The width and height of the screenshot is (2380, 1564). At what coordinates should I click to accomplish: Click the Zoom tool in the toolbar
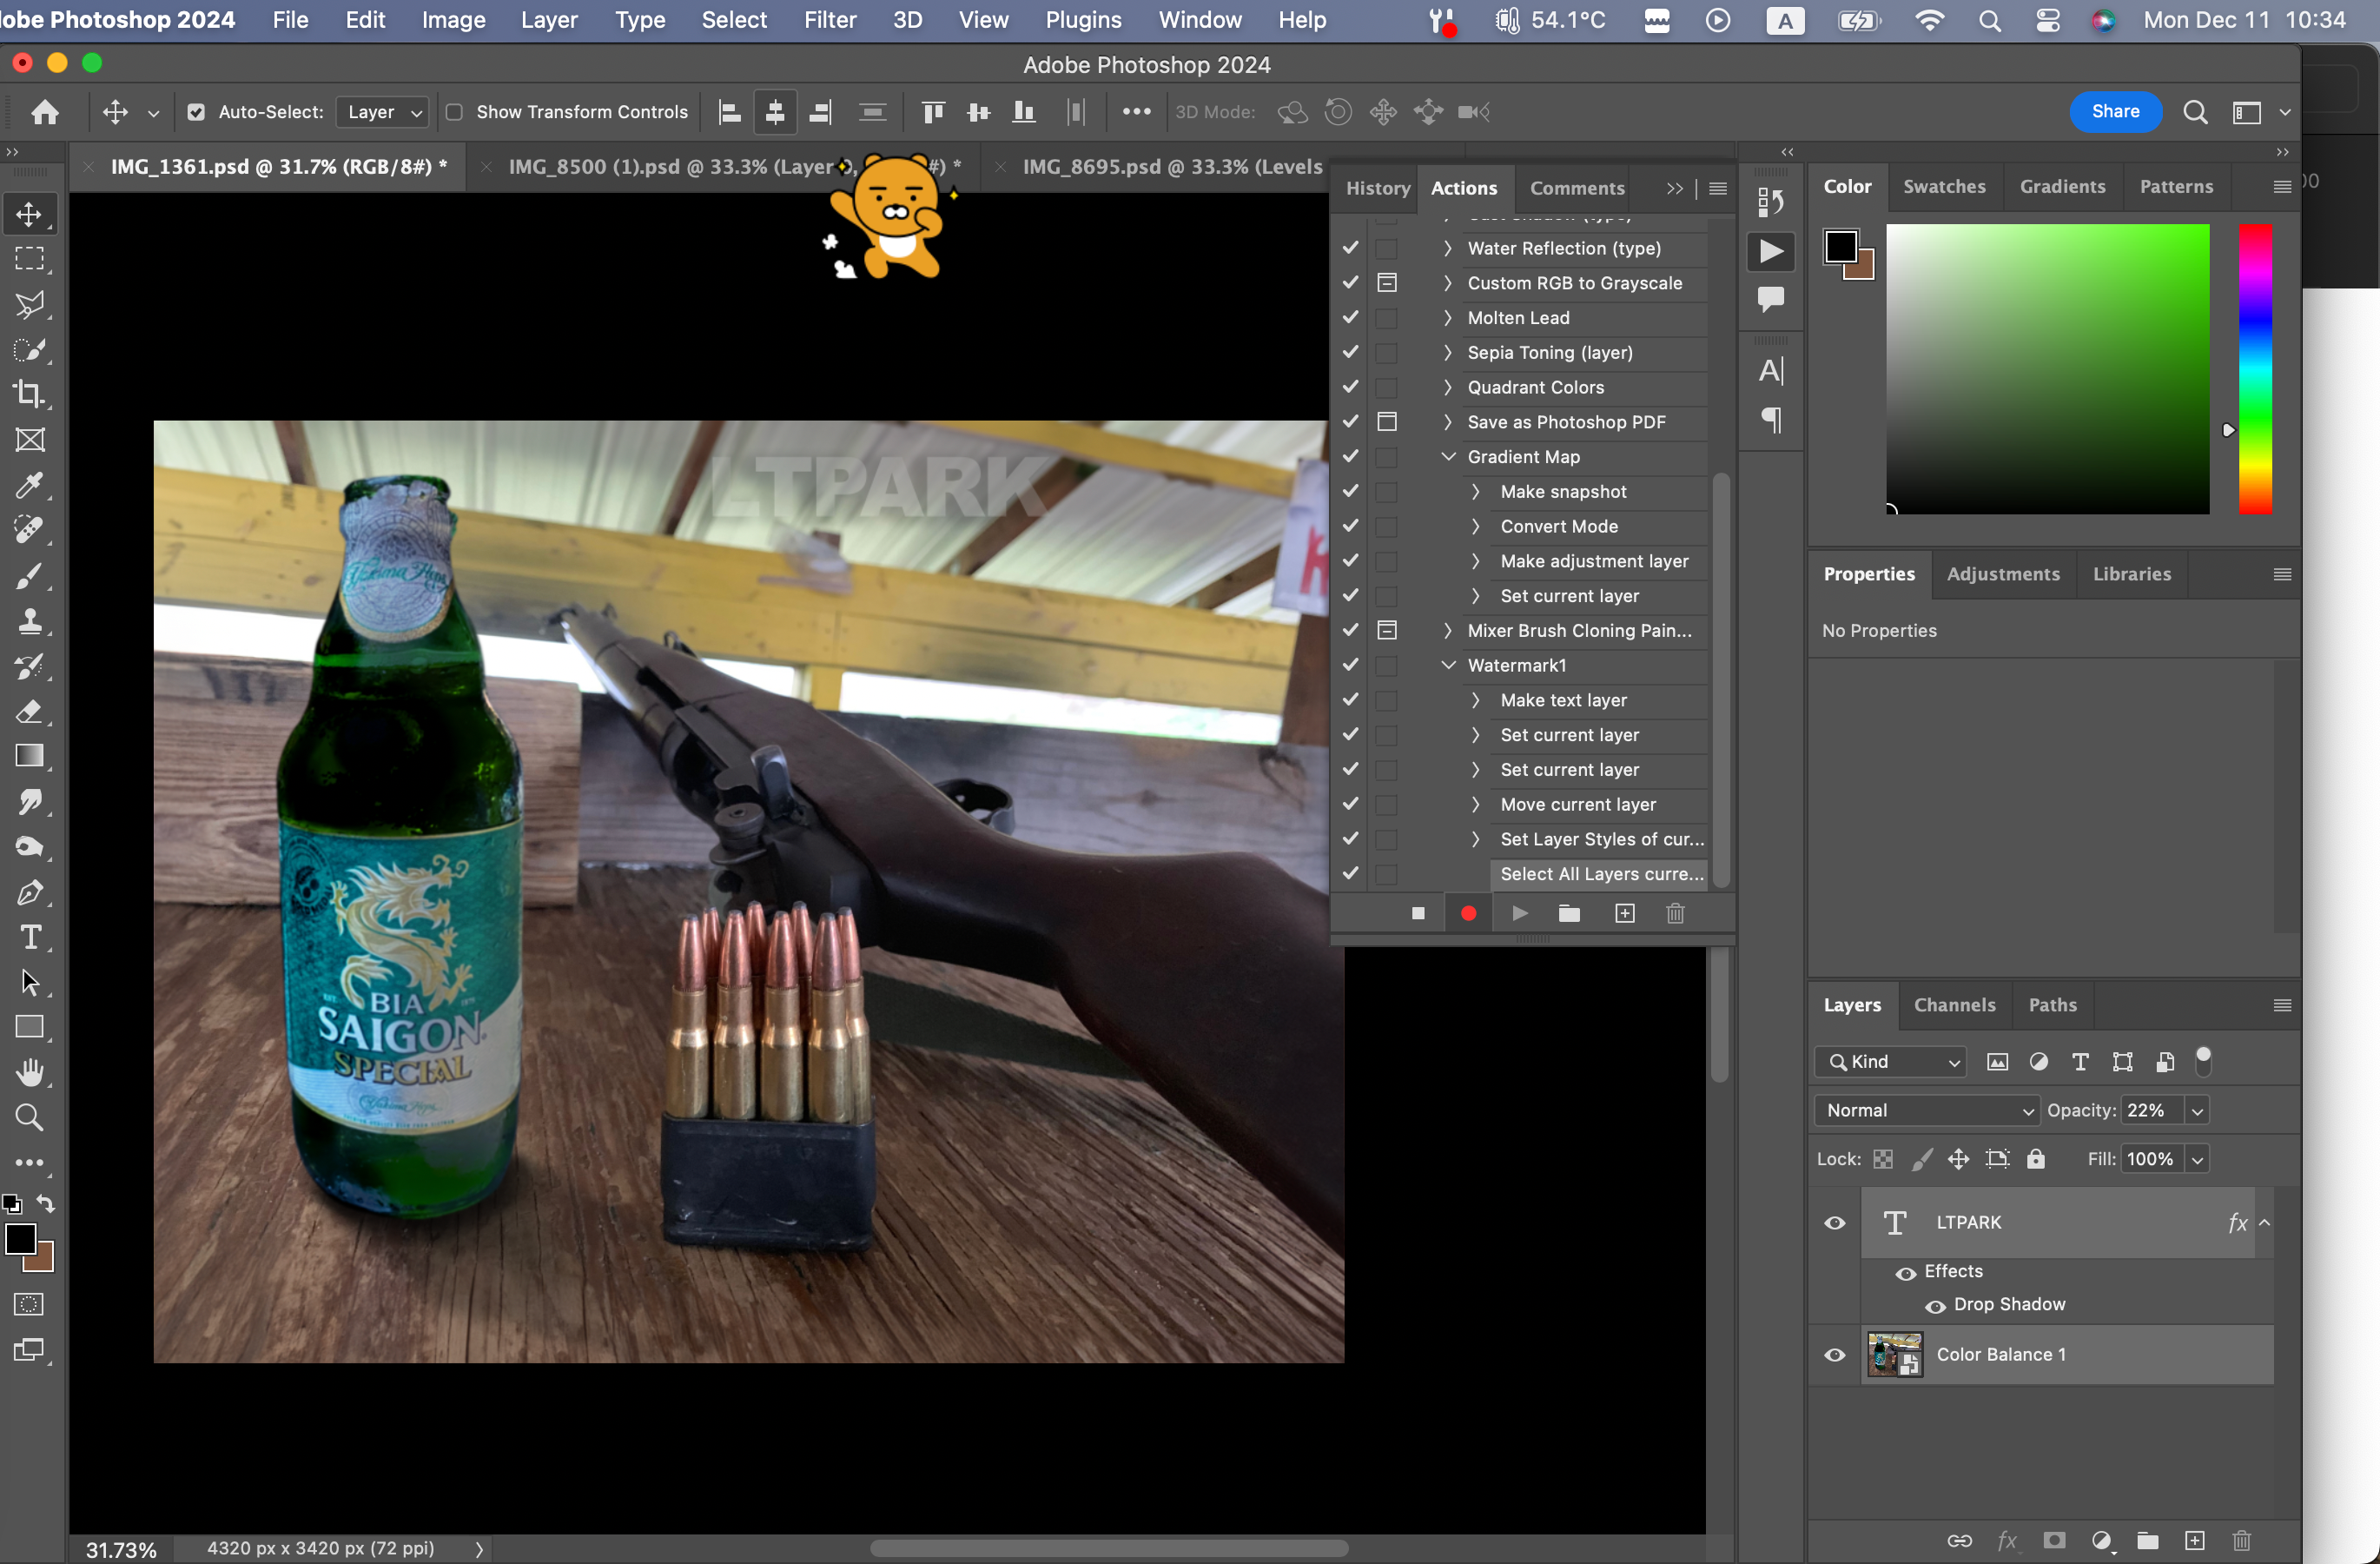[30, 1117]
